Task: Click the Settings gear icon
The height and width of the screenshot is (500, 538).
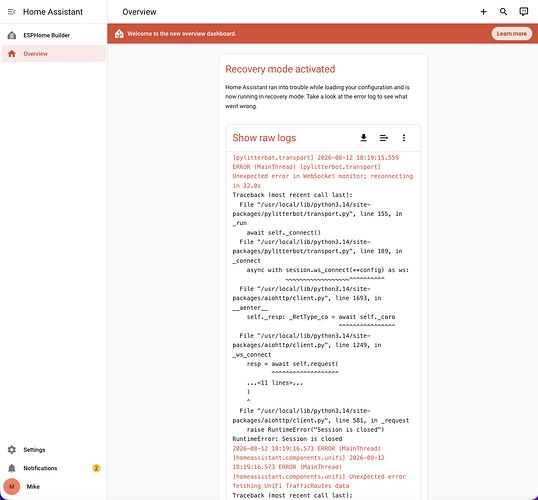Action: (12, 450)
